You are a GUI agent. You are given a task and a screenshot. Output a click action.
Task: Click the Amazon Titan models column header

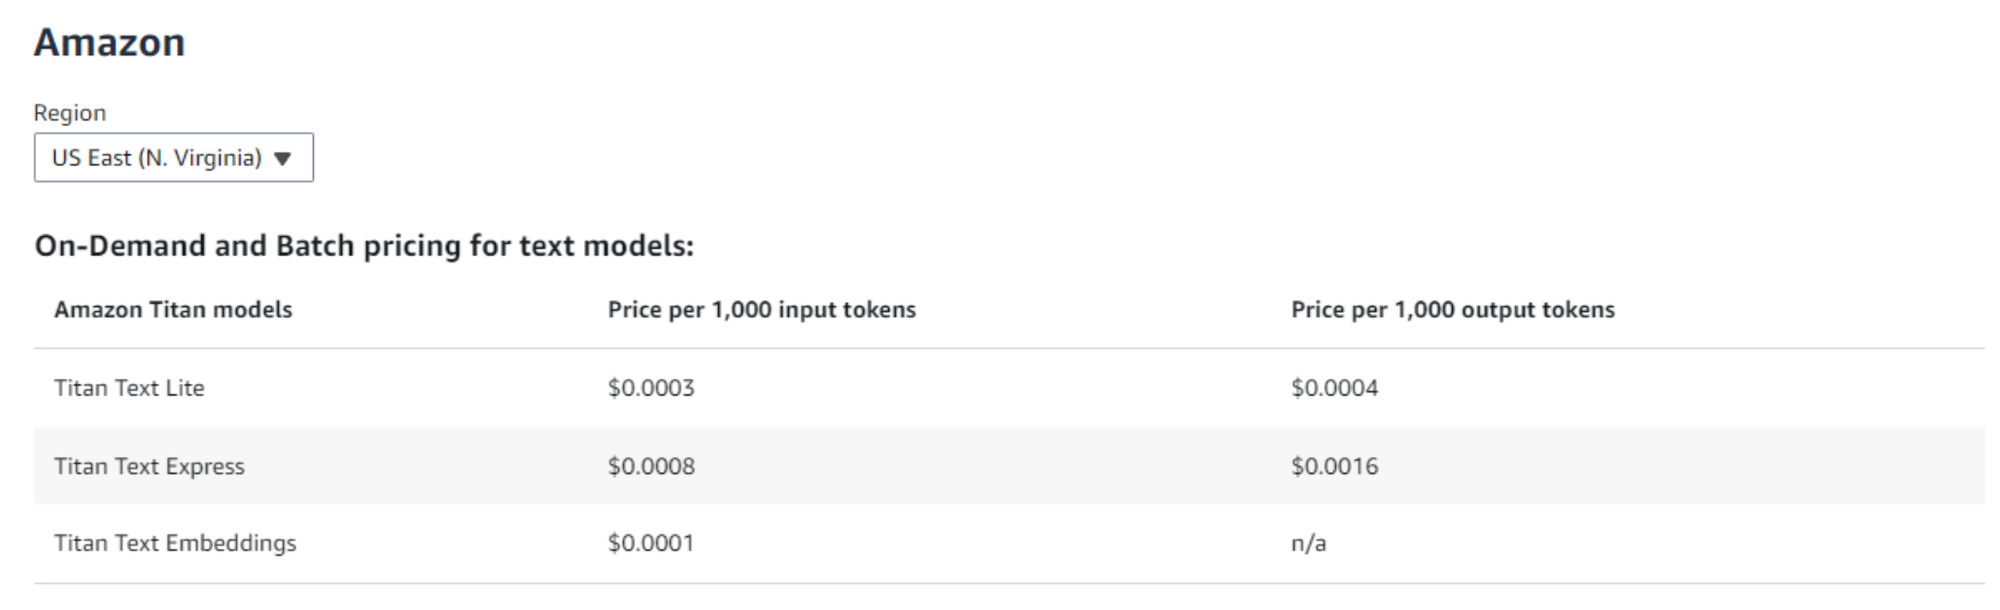click(x=173, y=310)
